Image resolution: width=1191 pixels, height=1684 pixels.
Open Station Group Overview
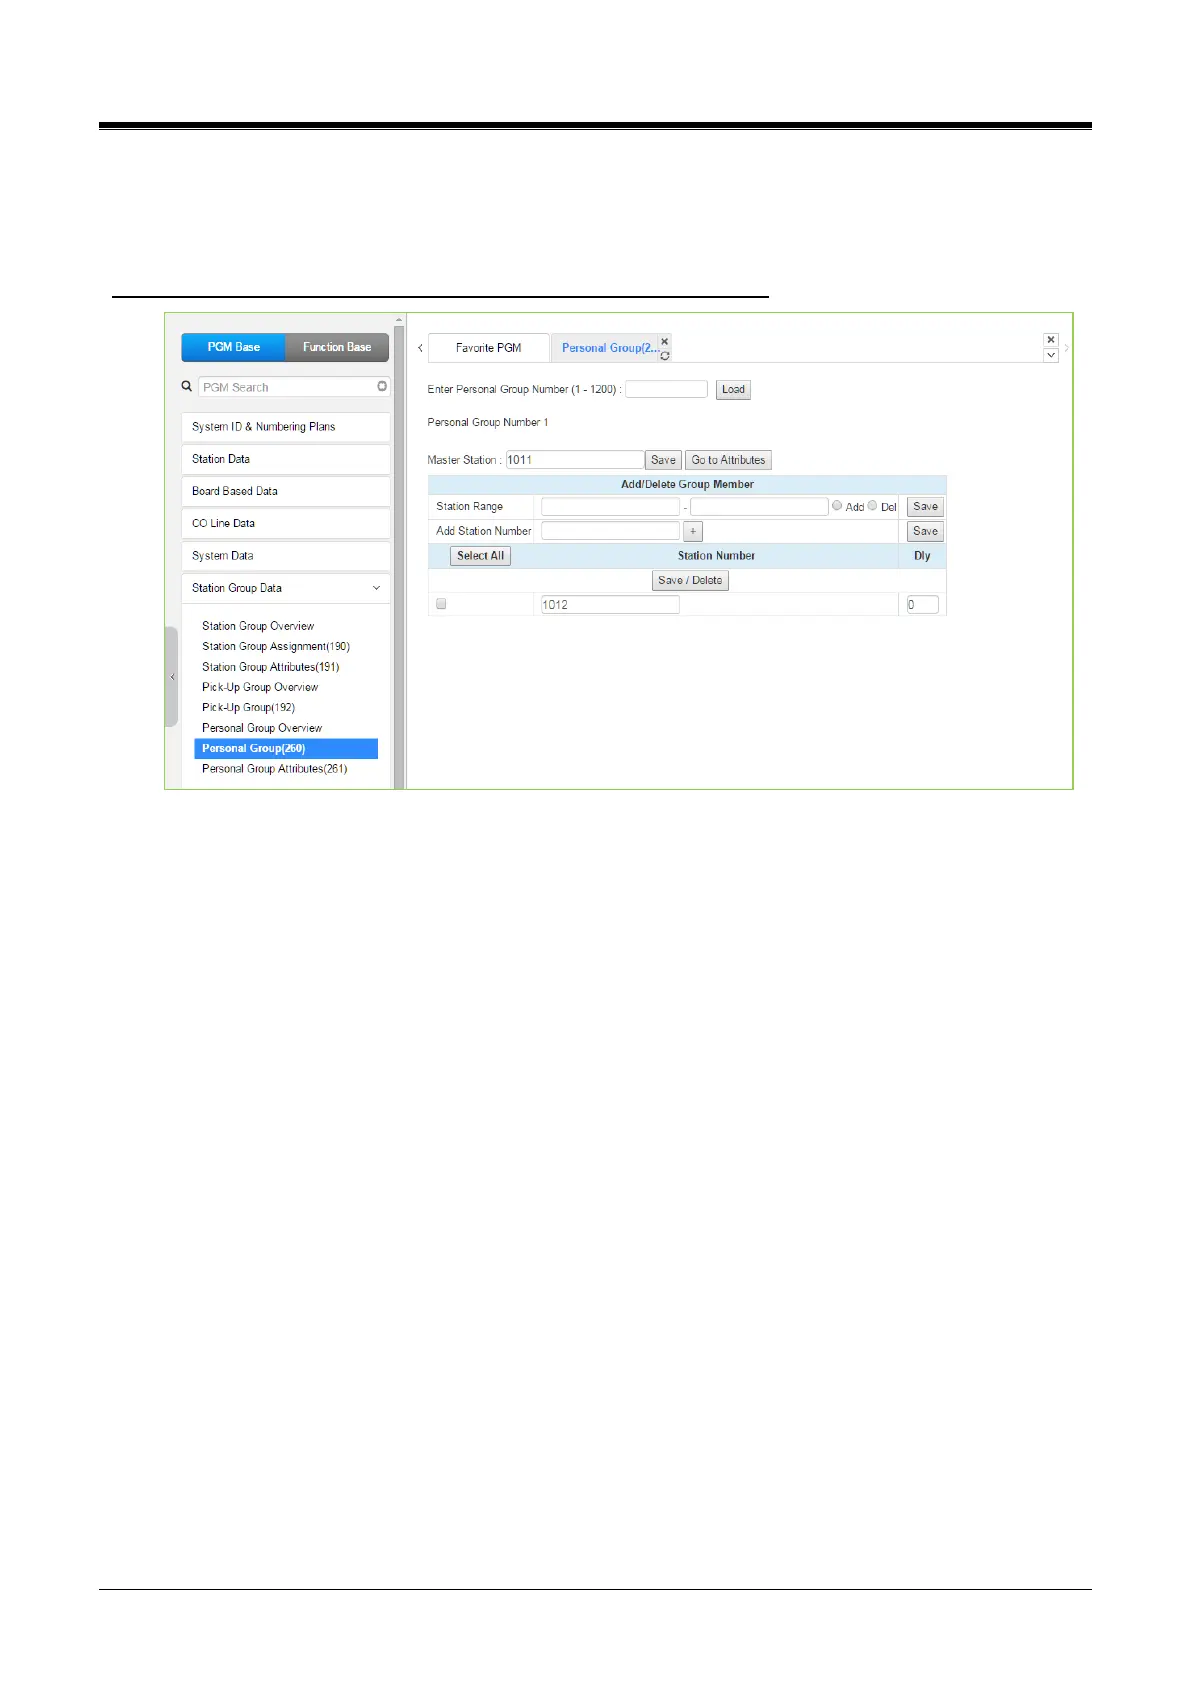tap(258, 626)
